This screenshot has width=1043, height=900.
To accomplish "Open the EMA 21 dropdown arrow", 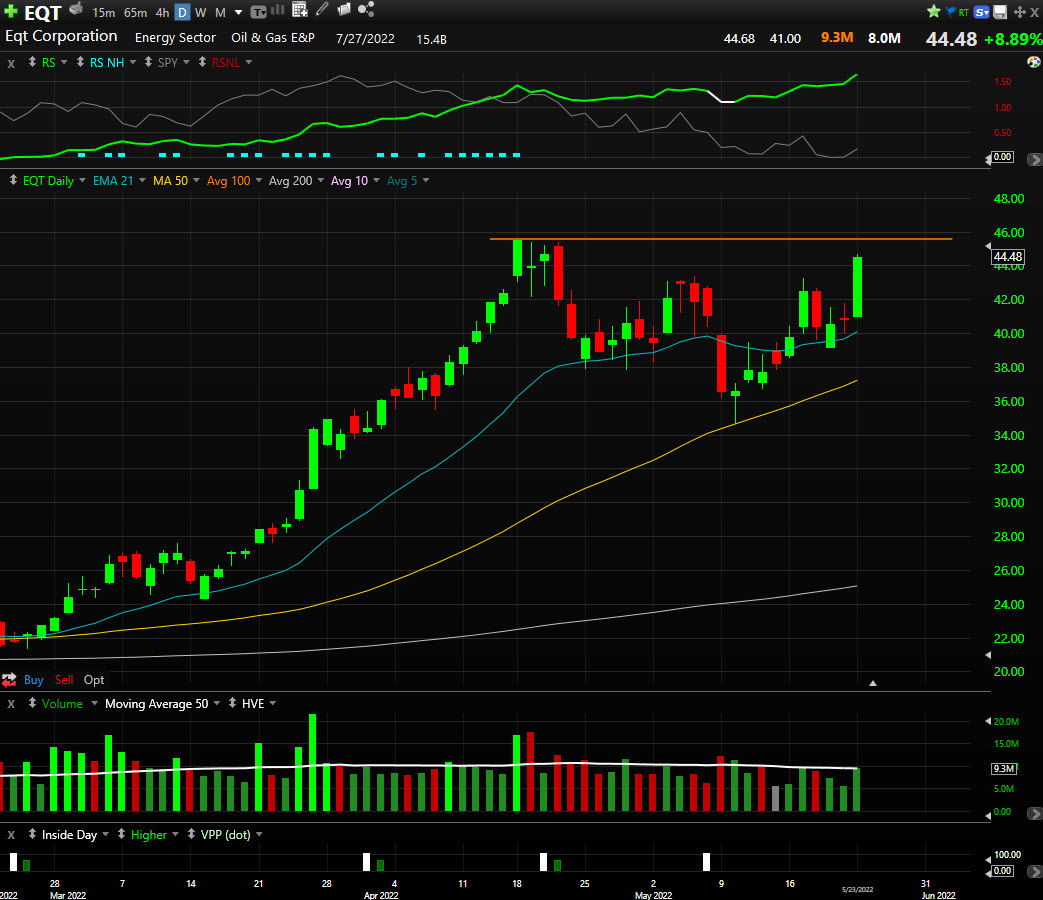I will [142, 180].
